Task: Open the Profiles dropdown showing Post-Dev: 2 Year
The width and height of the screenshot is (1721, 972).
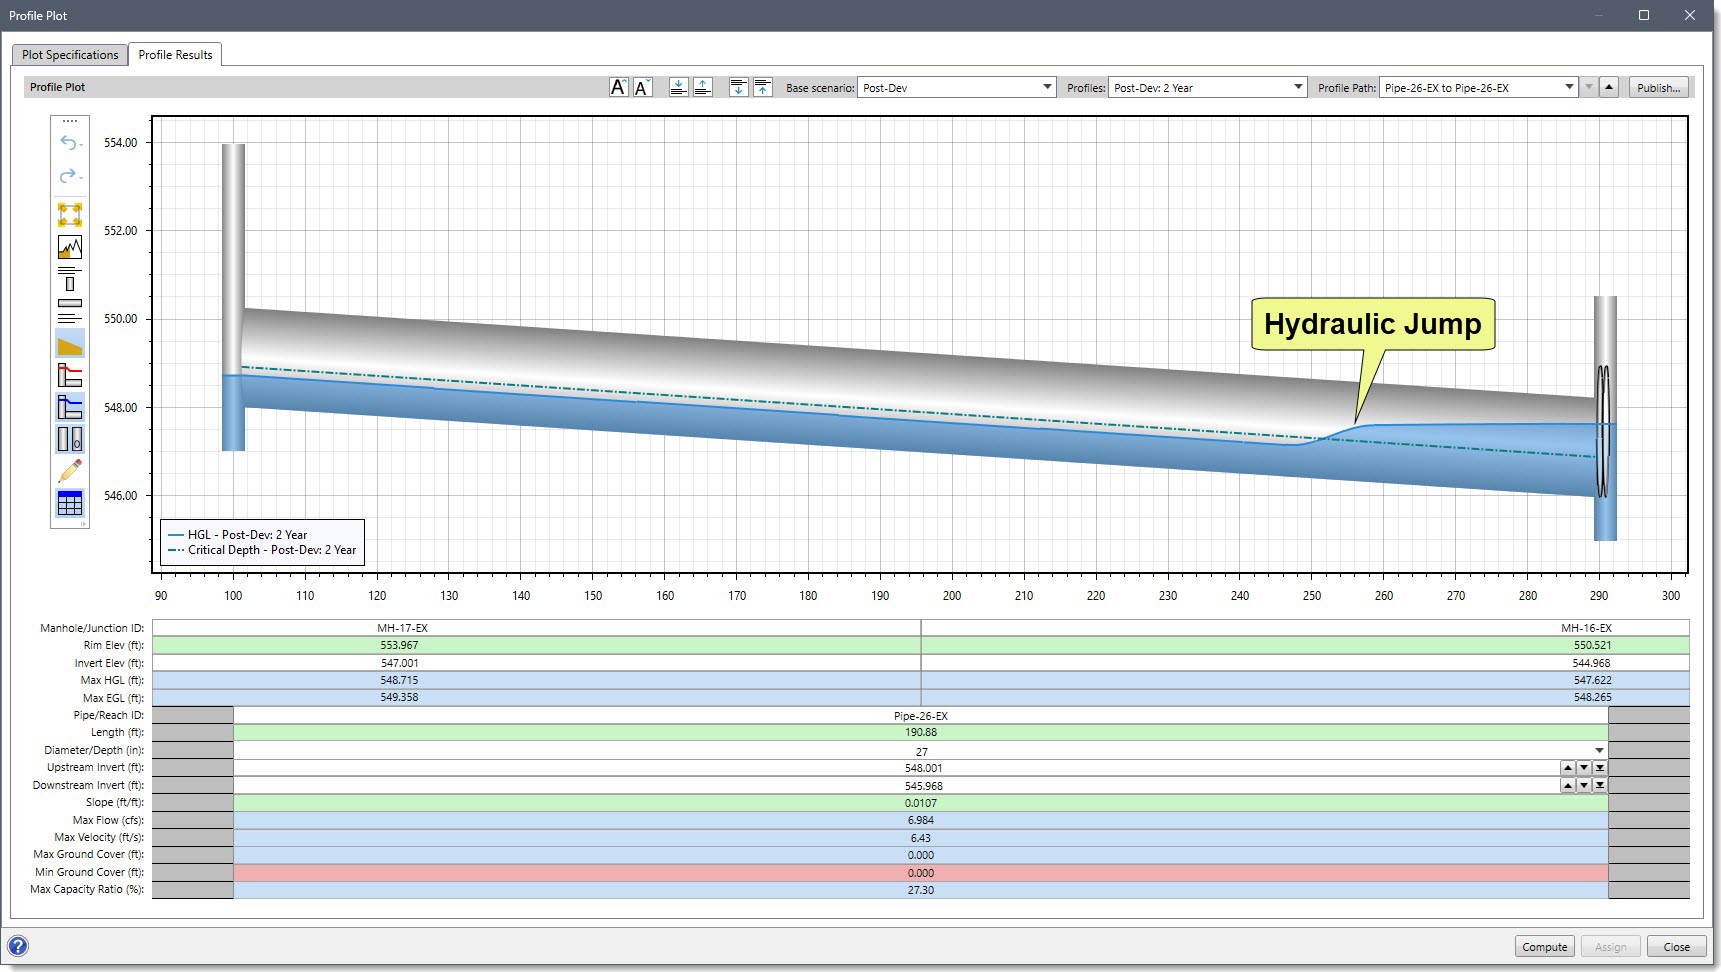Action: pyautogui.click(x=1297, y=87)
